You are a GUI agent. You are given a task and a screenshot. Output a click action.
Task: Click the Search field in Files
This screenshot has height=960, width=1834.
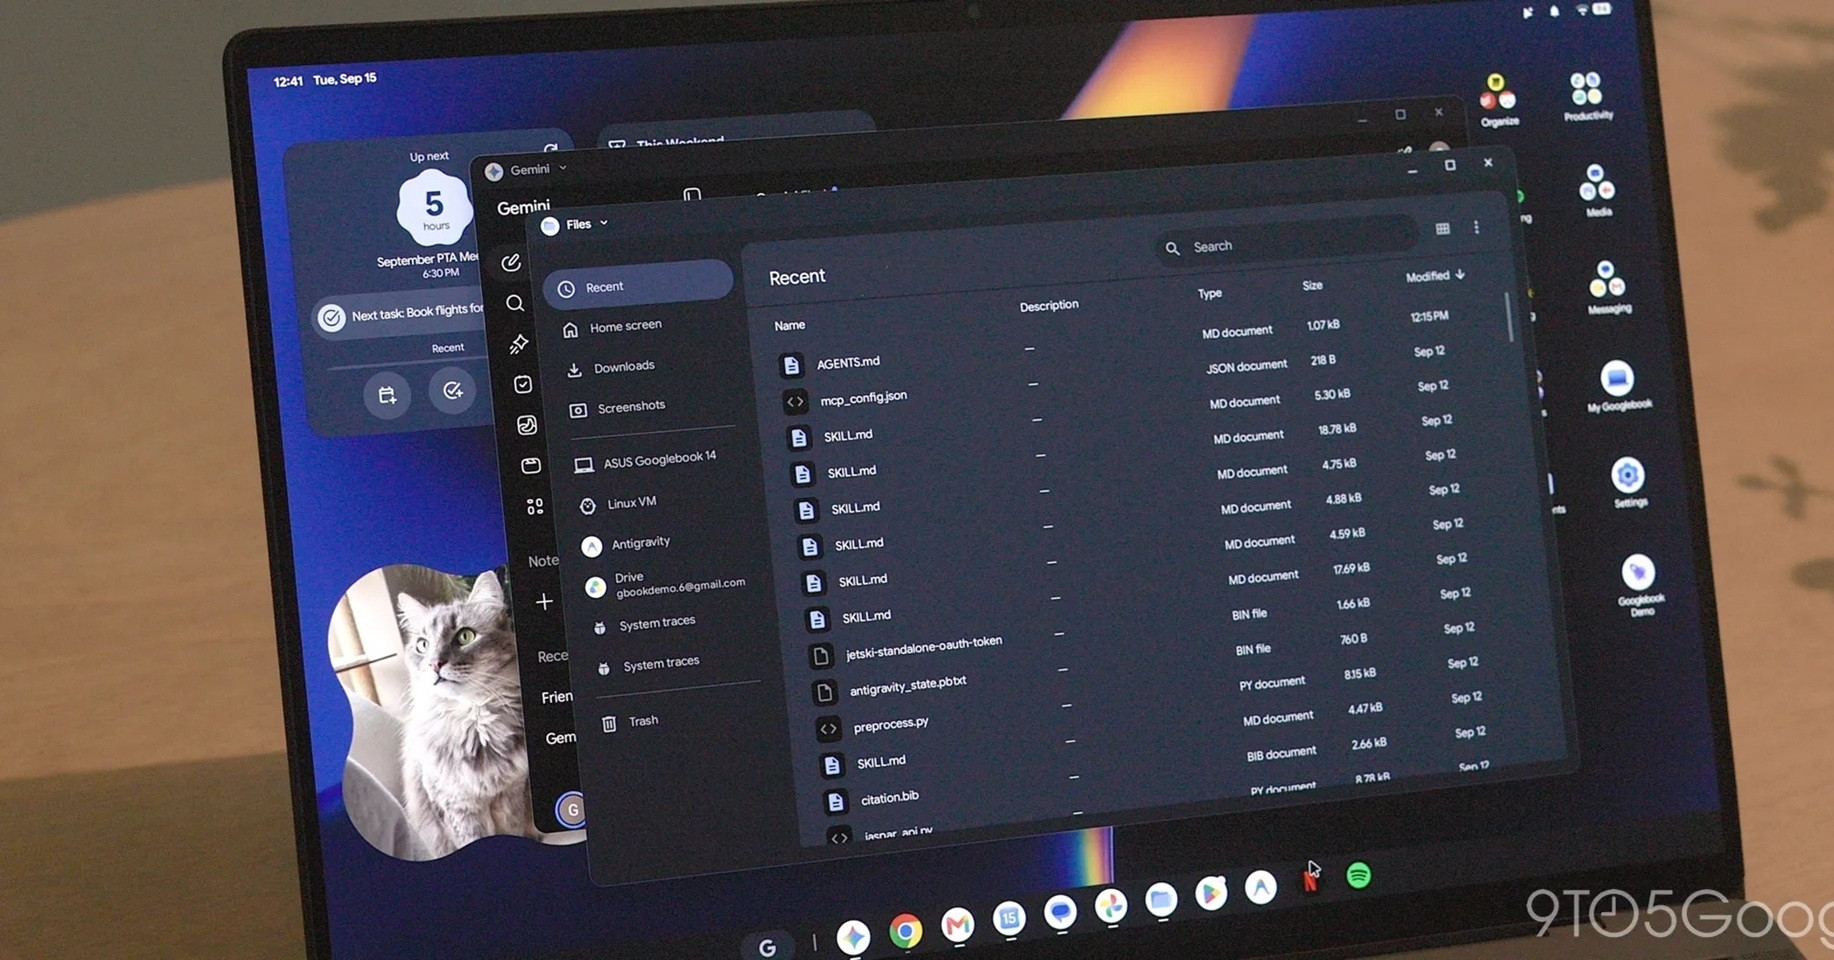coord(1286,242)
